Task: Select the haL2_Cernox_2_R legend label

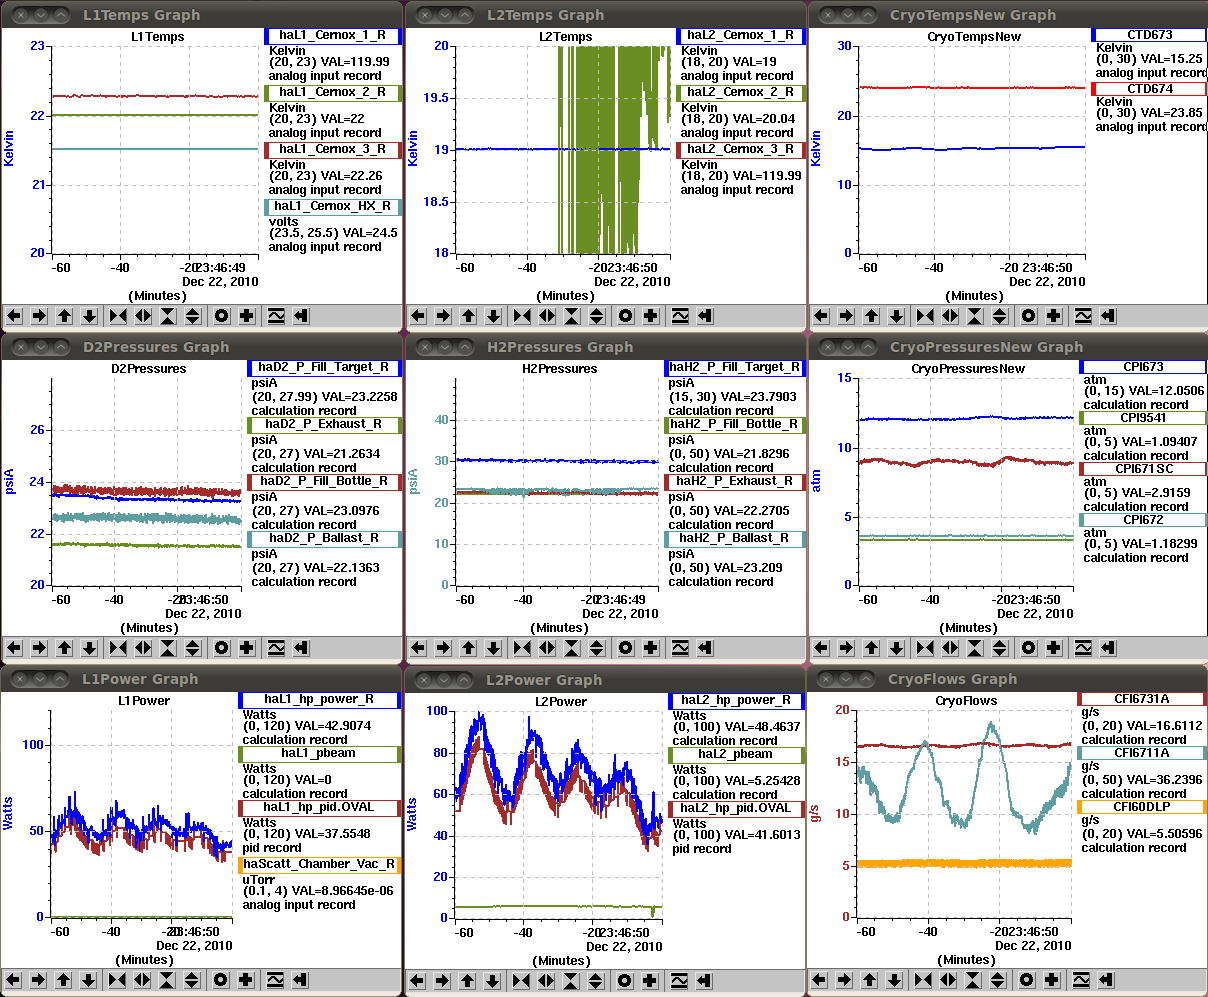Action: [x=741, y=92]
